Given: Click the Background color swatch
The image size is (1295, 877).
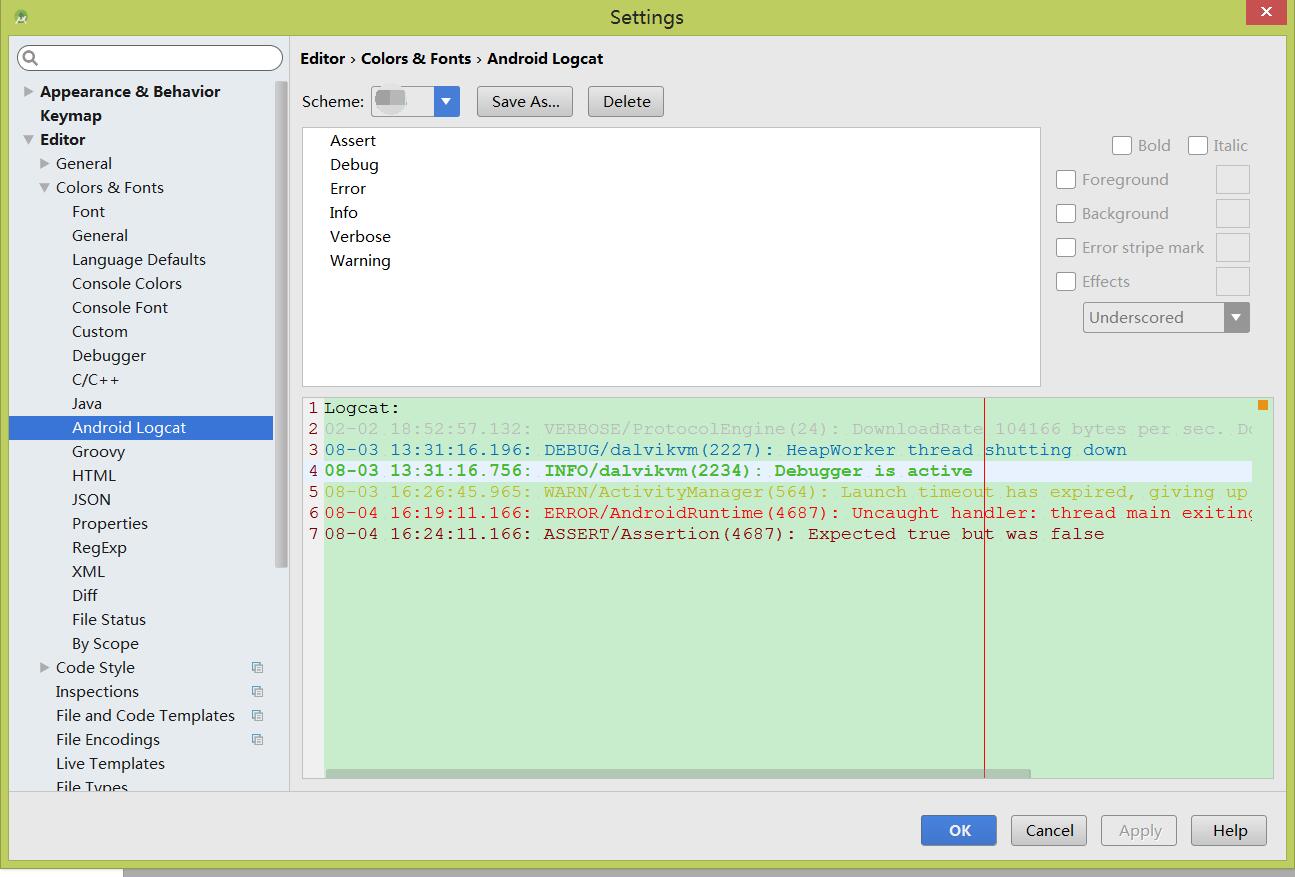Looking at the screenshot, I should click(x=1232, y=214).
